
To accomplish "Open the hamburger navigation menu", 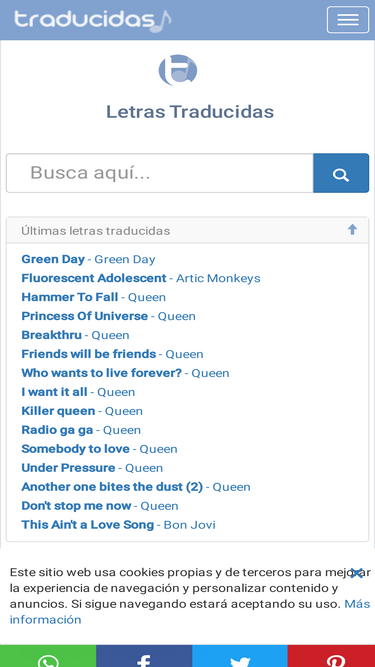I will pos(347,20).
